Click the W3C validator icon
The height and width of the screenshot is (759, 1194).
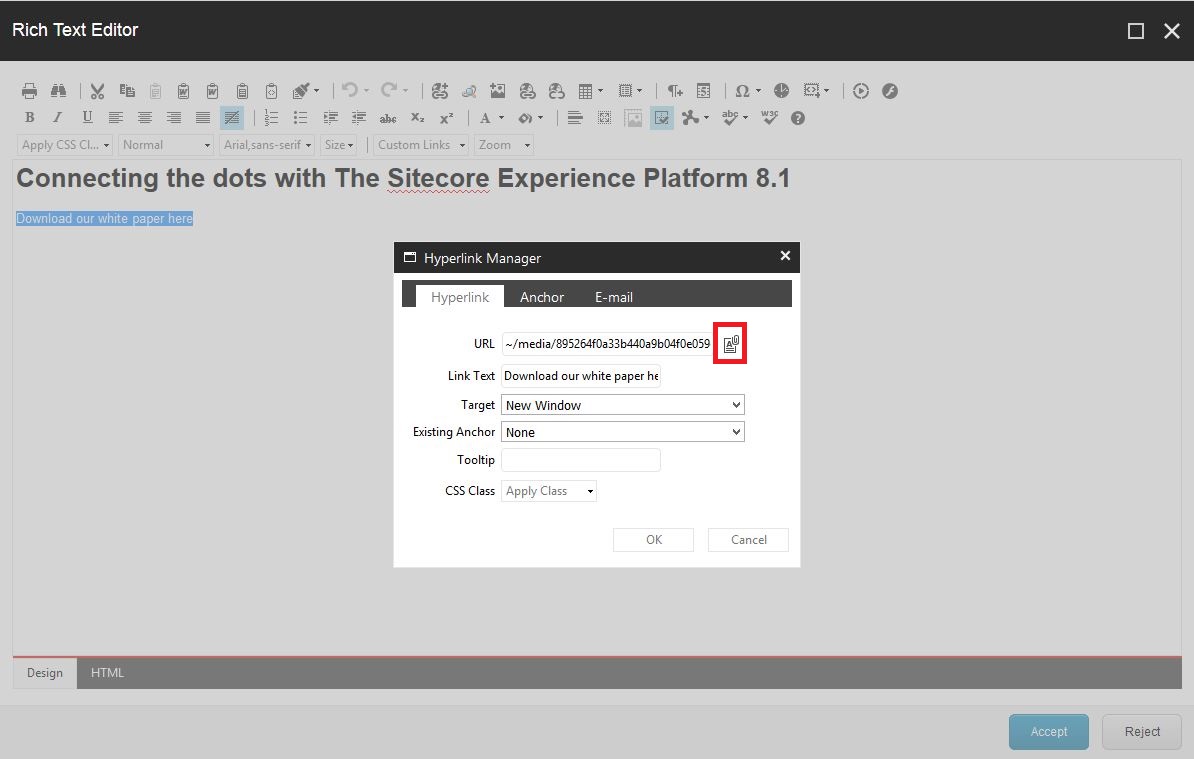click(x=769, y=117)
